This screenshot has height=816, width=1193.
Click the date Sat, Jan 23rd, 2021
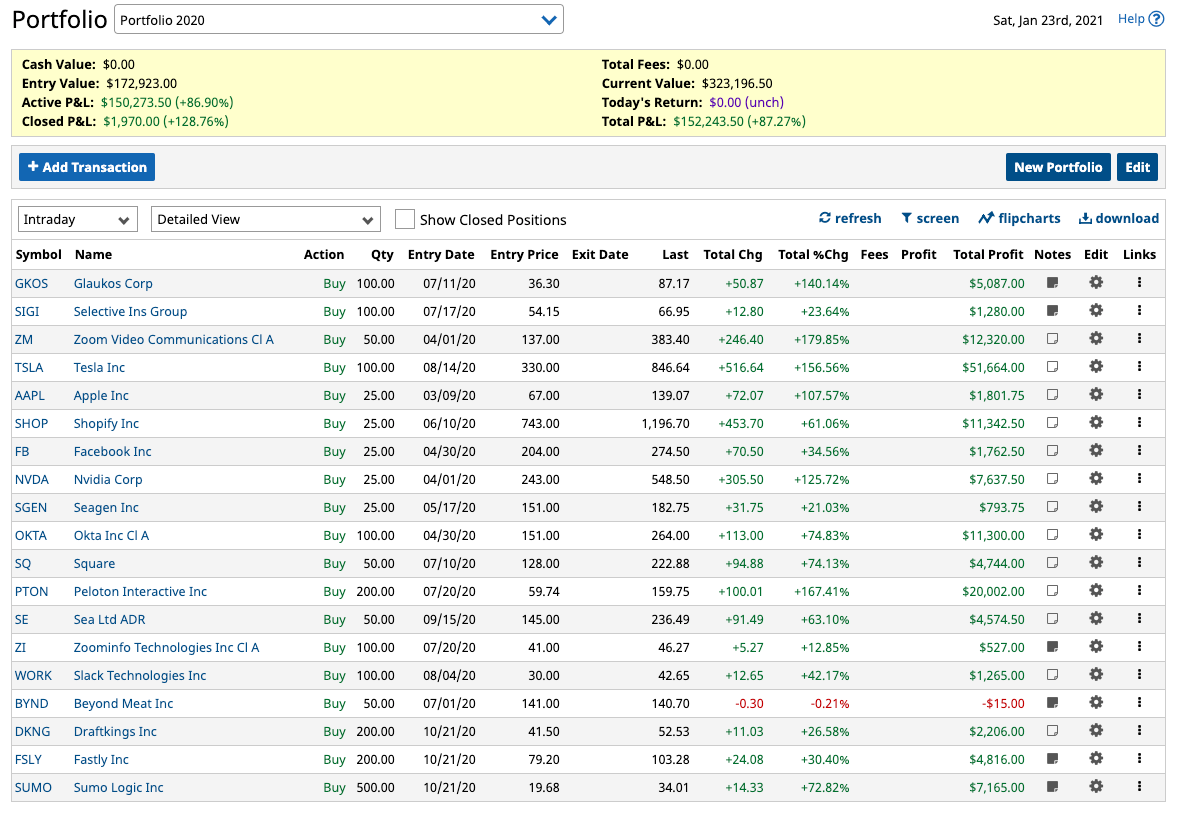[x=1048, y=21]
